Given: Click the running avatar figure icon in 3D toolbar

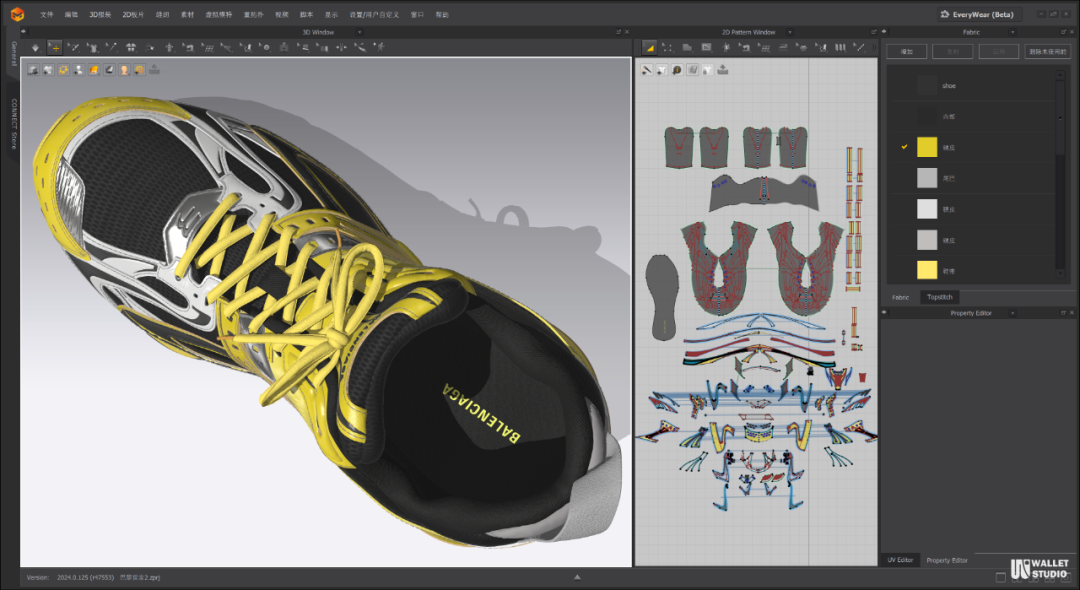Looking at the screenshot, I should click(380, 48).
